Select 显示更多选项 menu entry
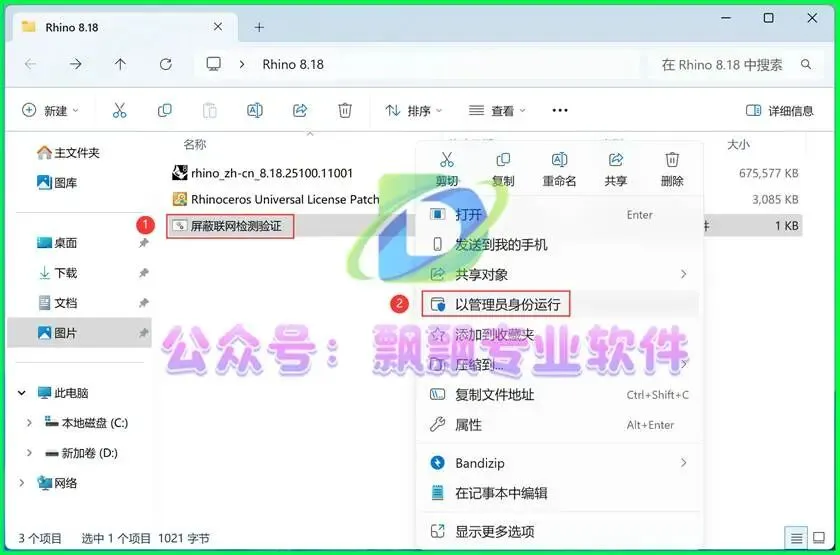 (559, 531)
